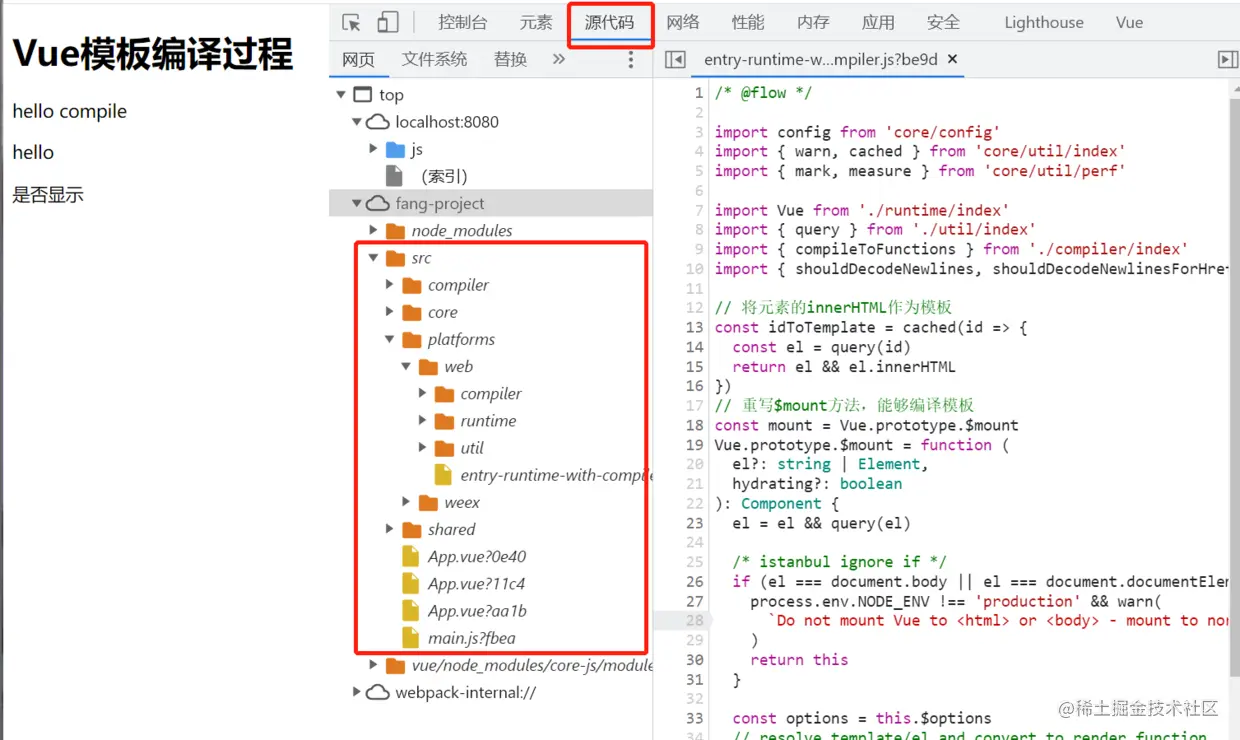Collapse the src folder arrow
1240x740 pixels.
(x=373, y=258)
